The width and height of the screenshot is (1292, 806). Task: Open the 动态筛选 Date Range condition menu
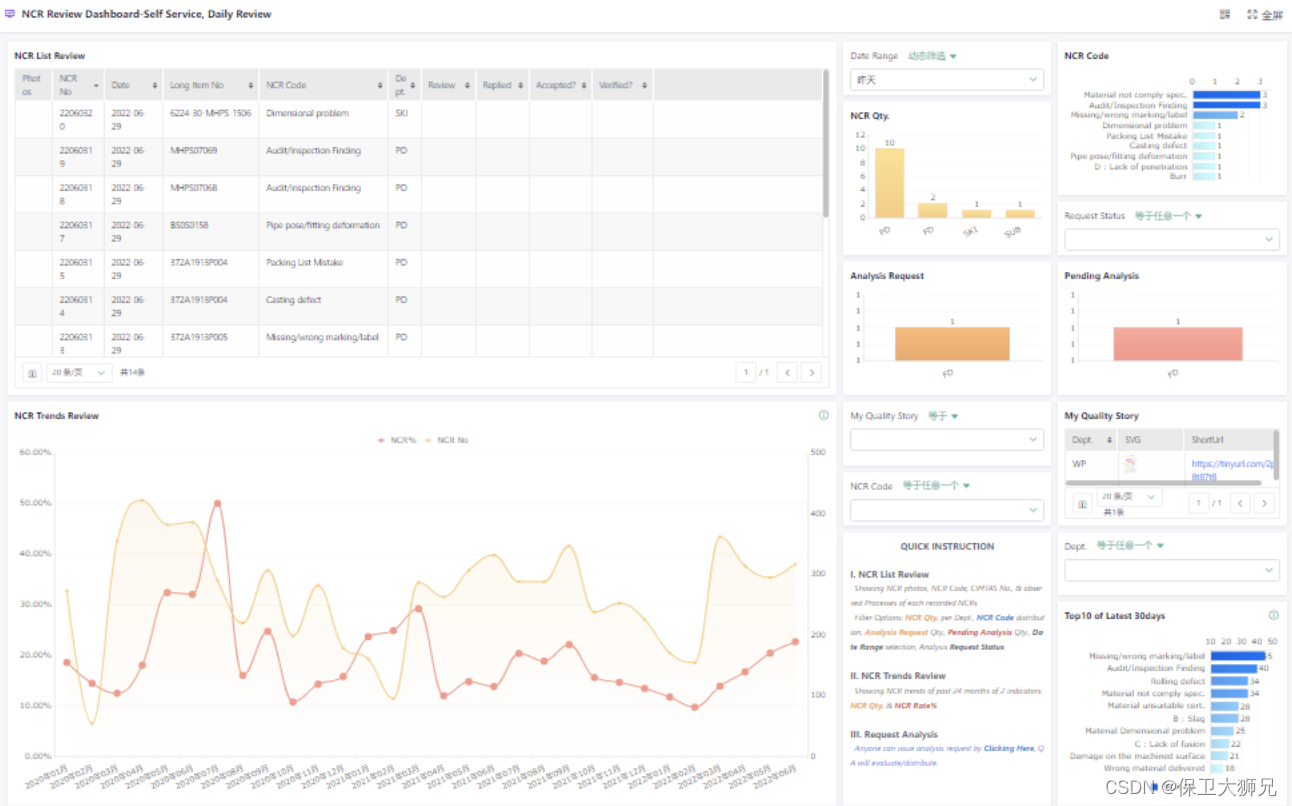tap(932, 56)
